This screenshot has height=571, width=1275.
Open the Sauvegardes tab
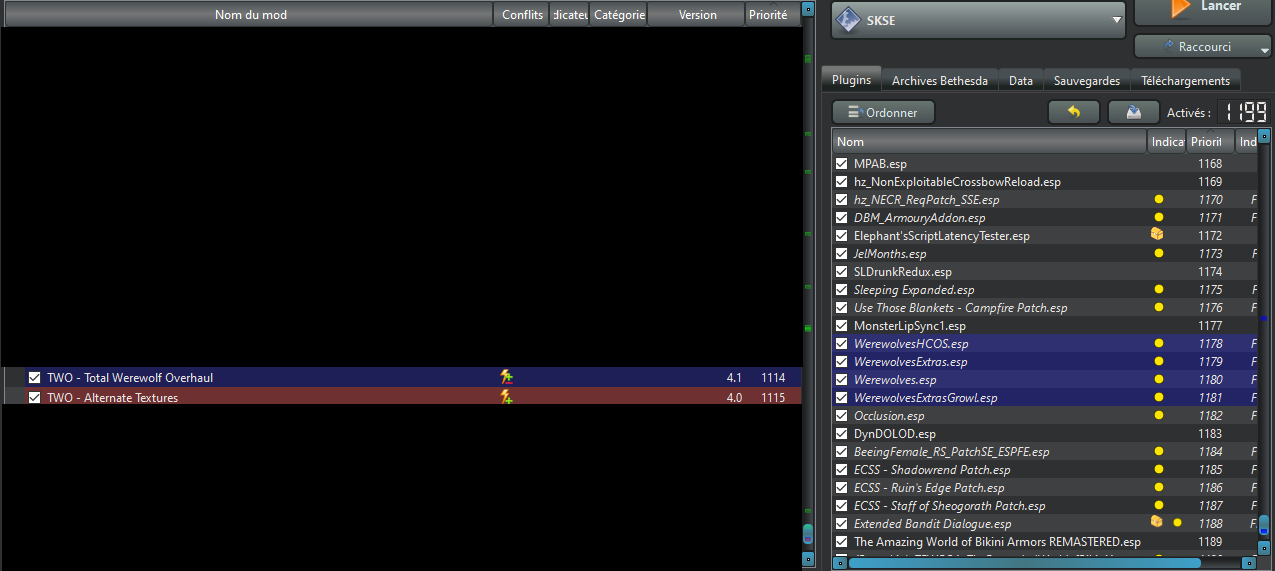click(x=1087, y=81)
